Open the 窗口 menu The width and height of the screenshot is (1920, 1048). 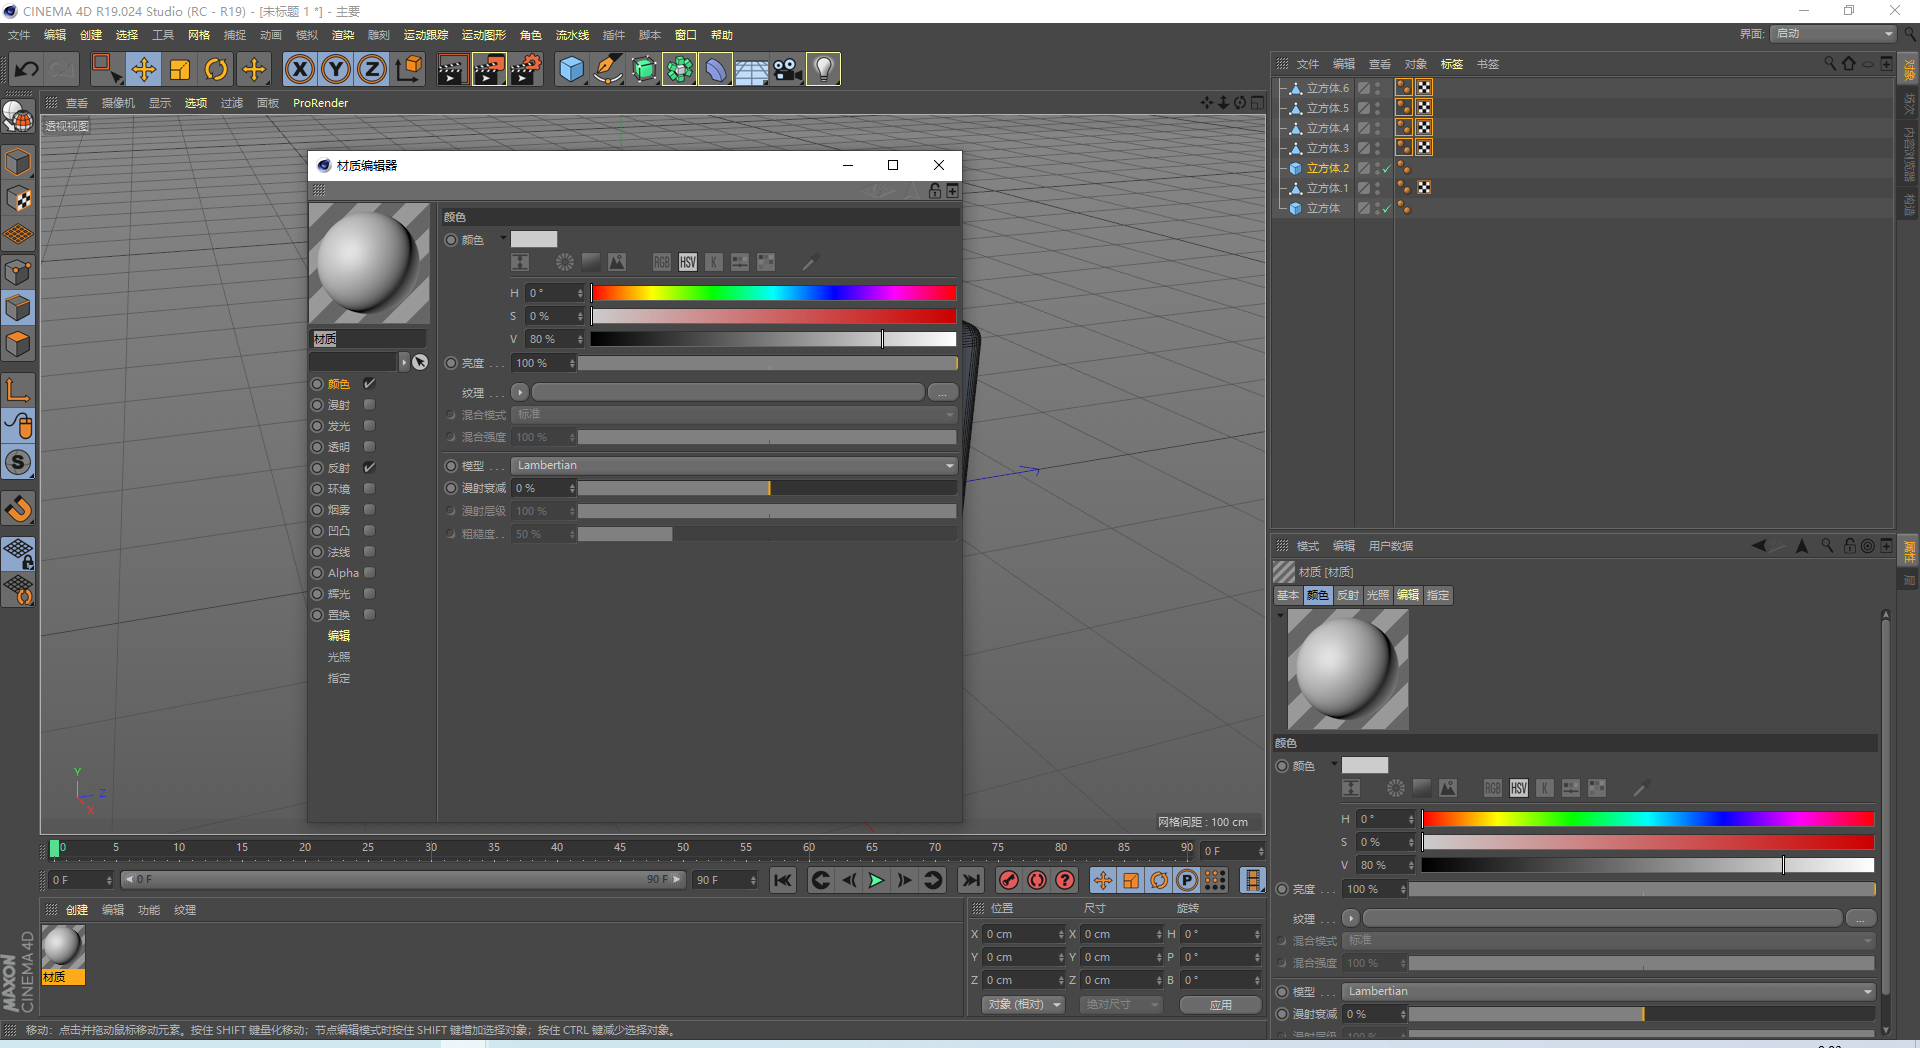(x=685, y=35)
